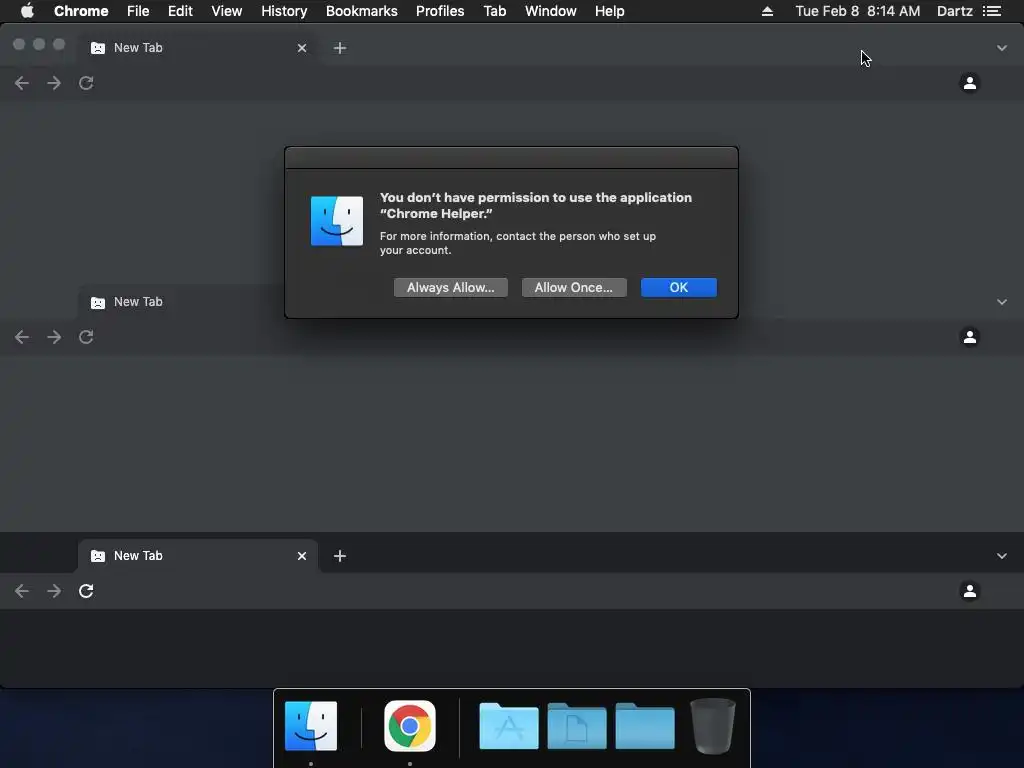1024x768 pixels.
Task: Select New Tab in top Chrome window
Action: [x=196, y=48]
